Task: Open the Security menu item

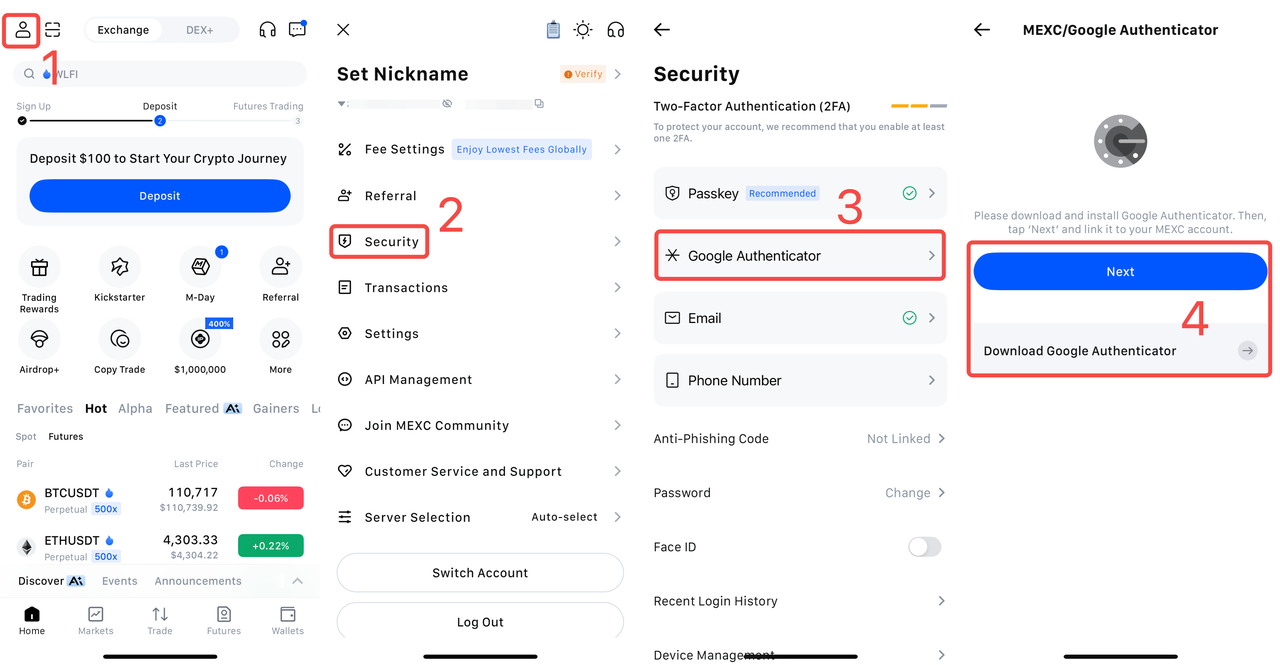Action: tap(391, 242)
